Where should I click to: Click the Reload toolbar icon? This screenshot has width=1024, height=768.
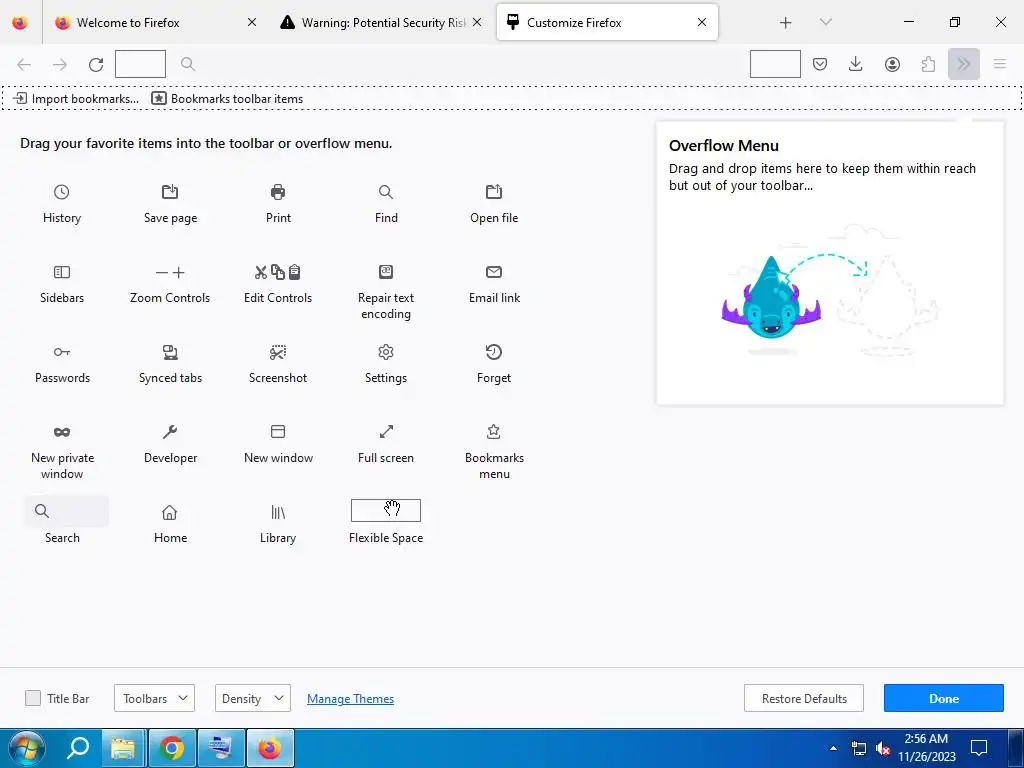point(96,64)
